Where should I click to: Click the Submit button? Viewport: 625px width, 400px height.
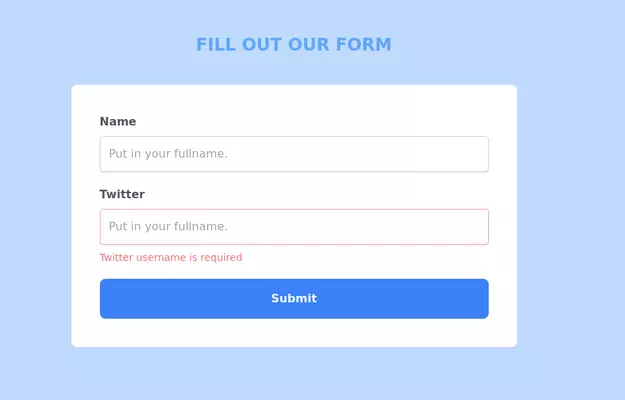point(294,298)
